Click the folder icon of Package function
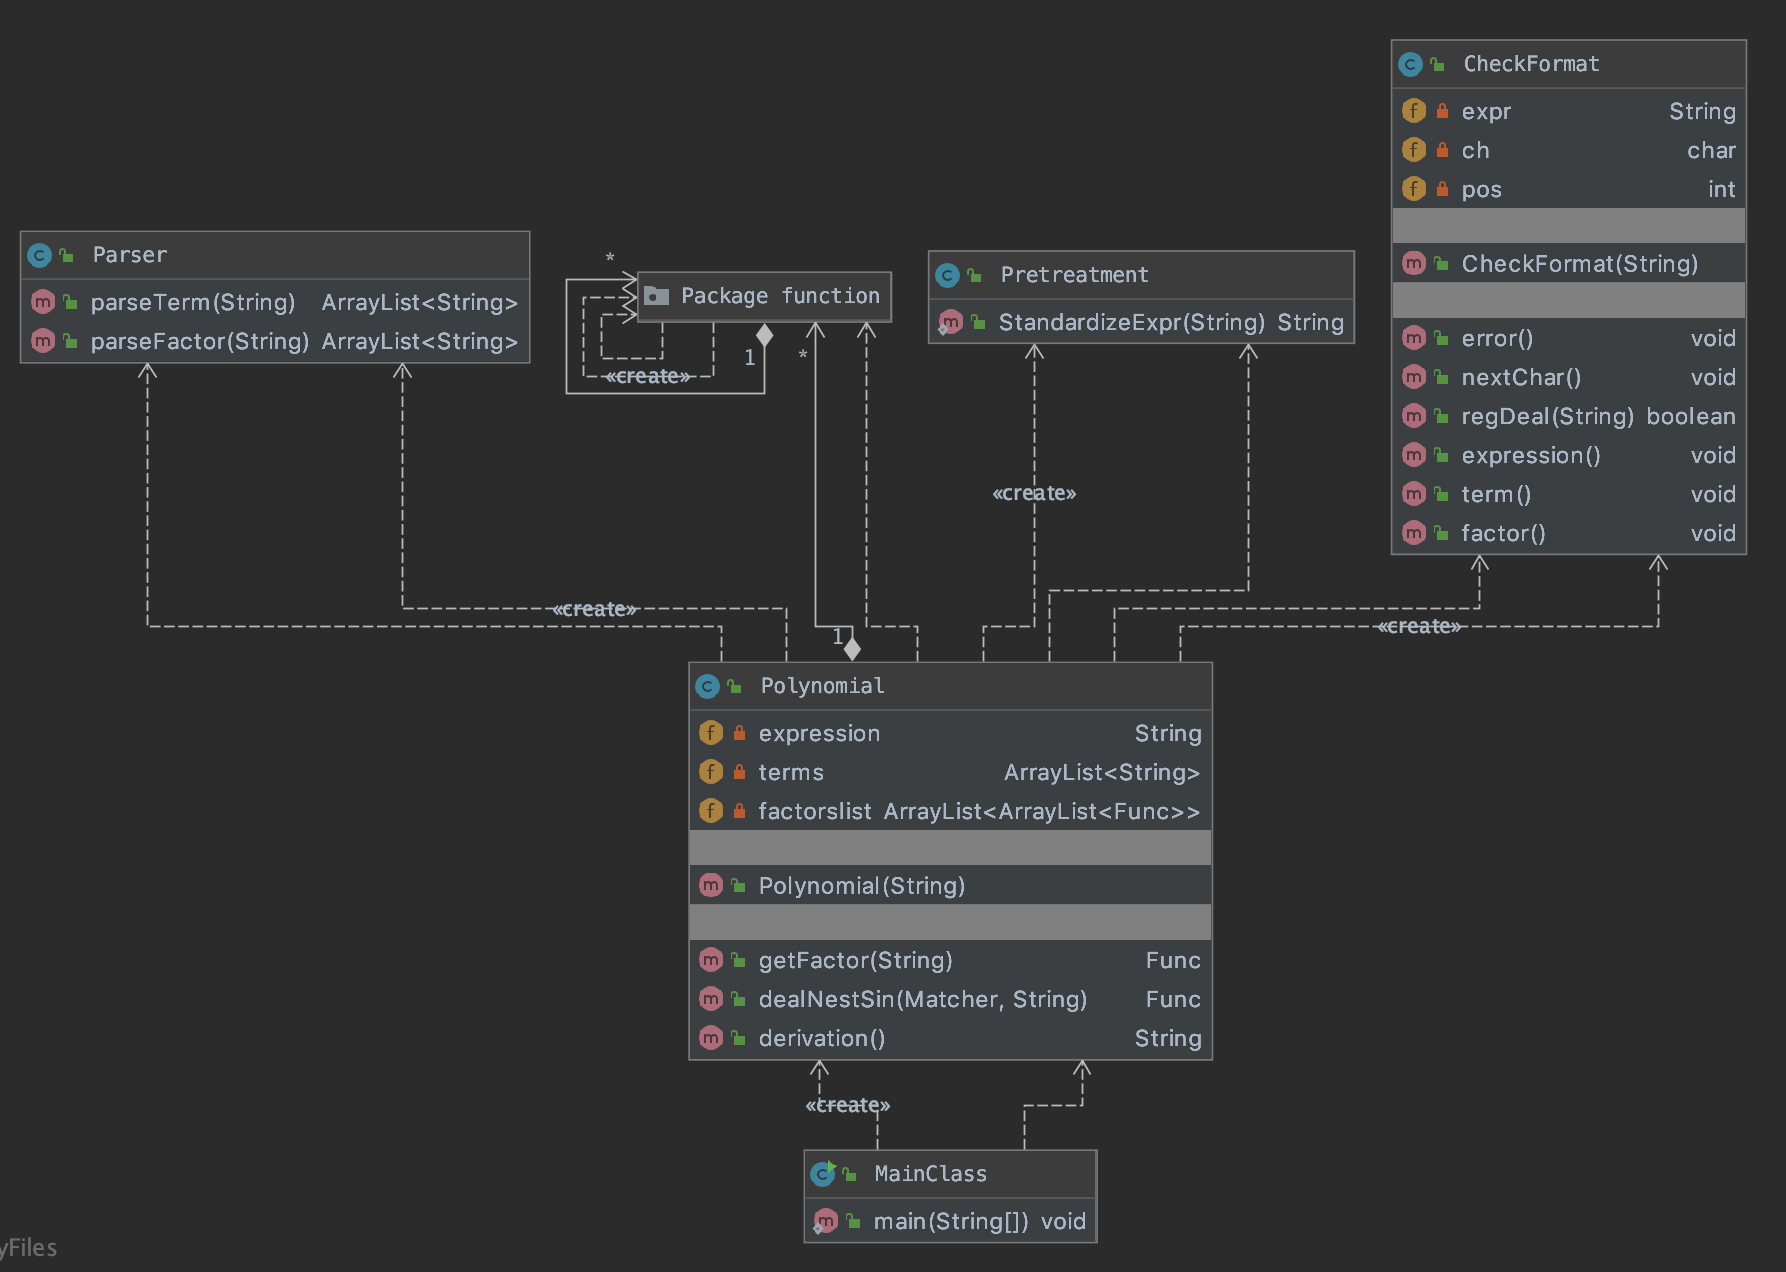Image resolution: width=1786 pixels, height=1272 pixels. pos(656,295)
